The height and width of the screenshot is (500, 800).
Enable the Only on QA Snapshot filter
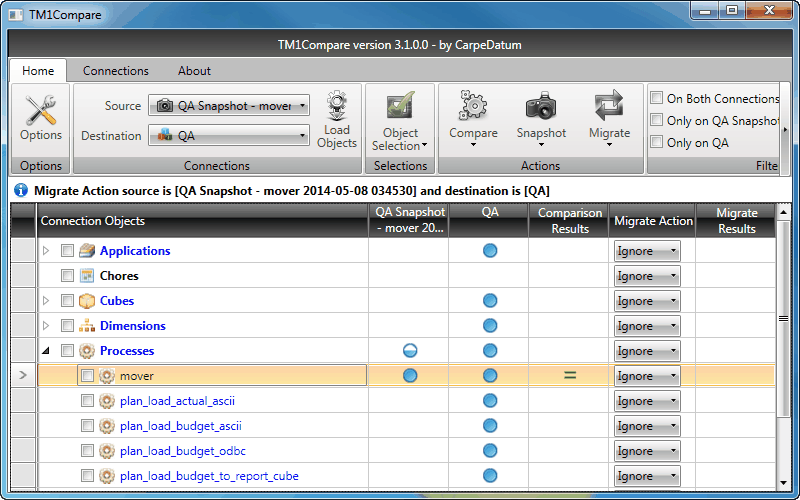tap(657, 120)
